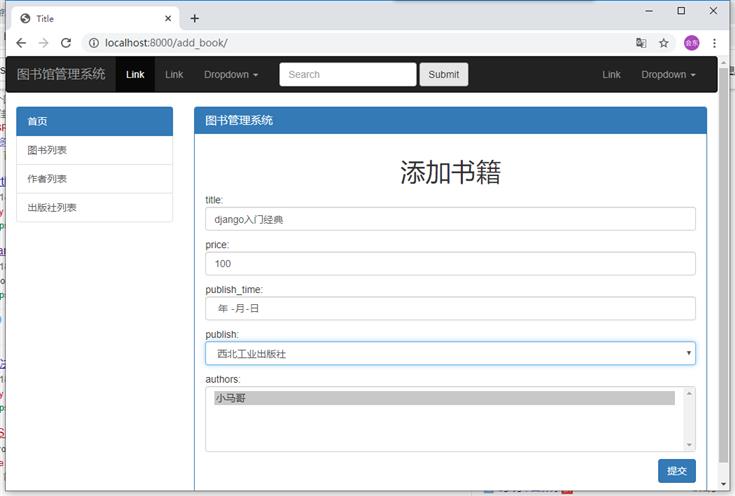Open the publish select dropdown
The image size is (735, 496).
click(450, 354)
